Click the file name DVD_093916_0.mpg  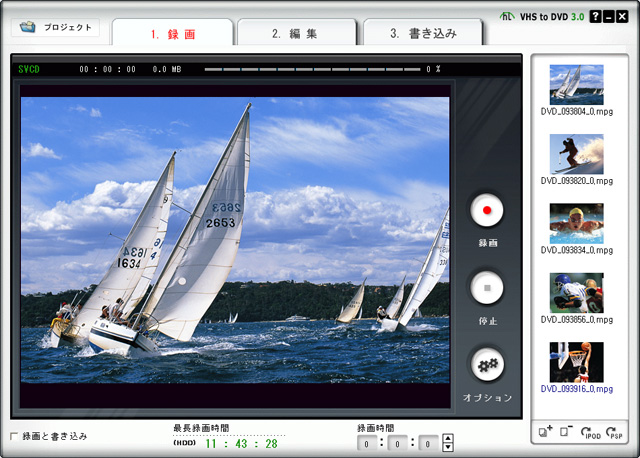[x=576, y=389]
